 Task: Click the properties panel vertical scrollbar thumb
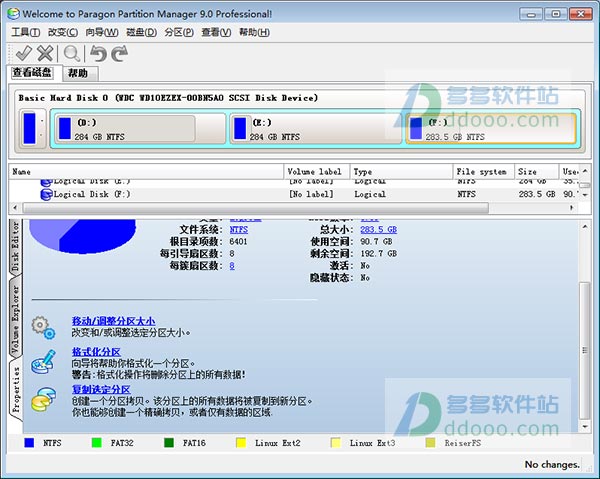(x=585, y=350)
